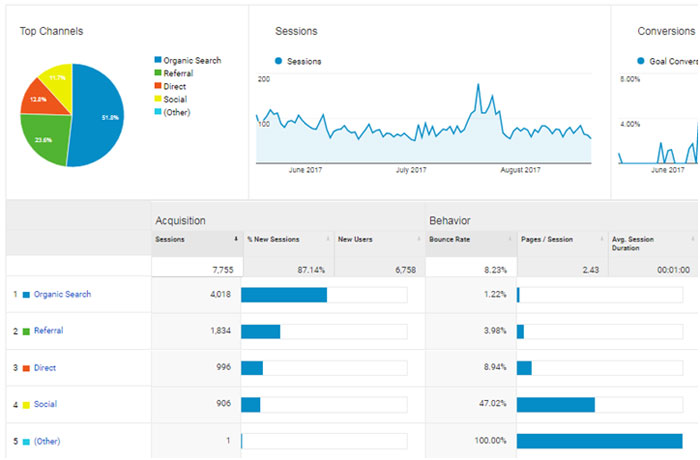Screen dimensions: 700x460
Task: Open the Direct channel link
Action: pyautogui.click(x=45, y=368)
